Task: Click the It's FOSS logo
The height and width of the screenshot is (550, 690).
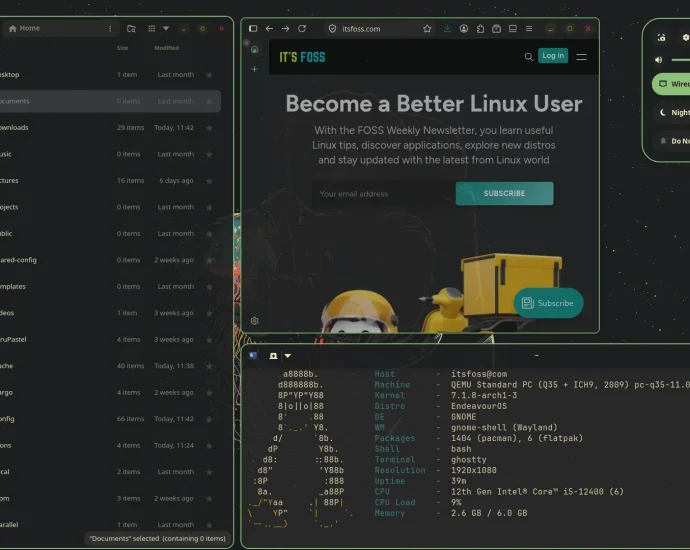Action: pyautogui.click(x=302, y=57)
